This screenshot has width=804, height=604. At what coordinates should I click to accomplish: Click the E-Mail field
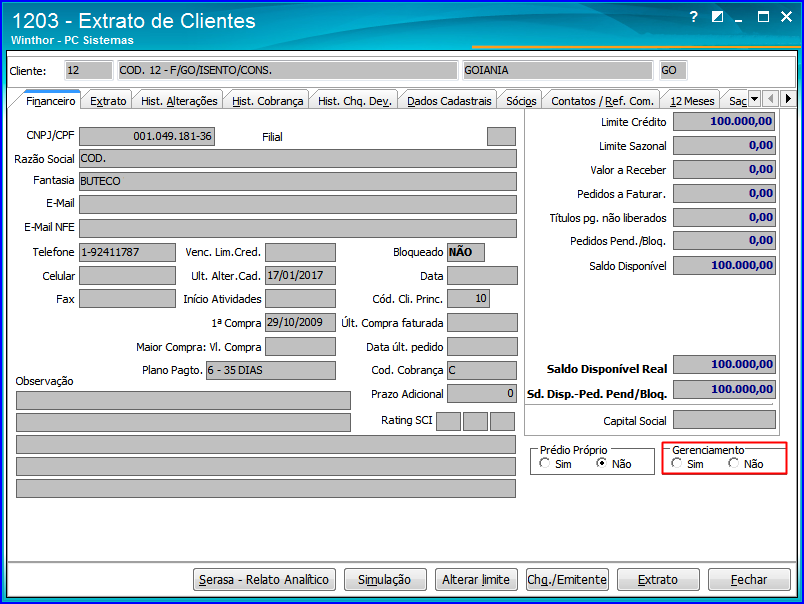pos(298,204)
